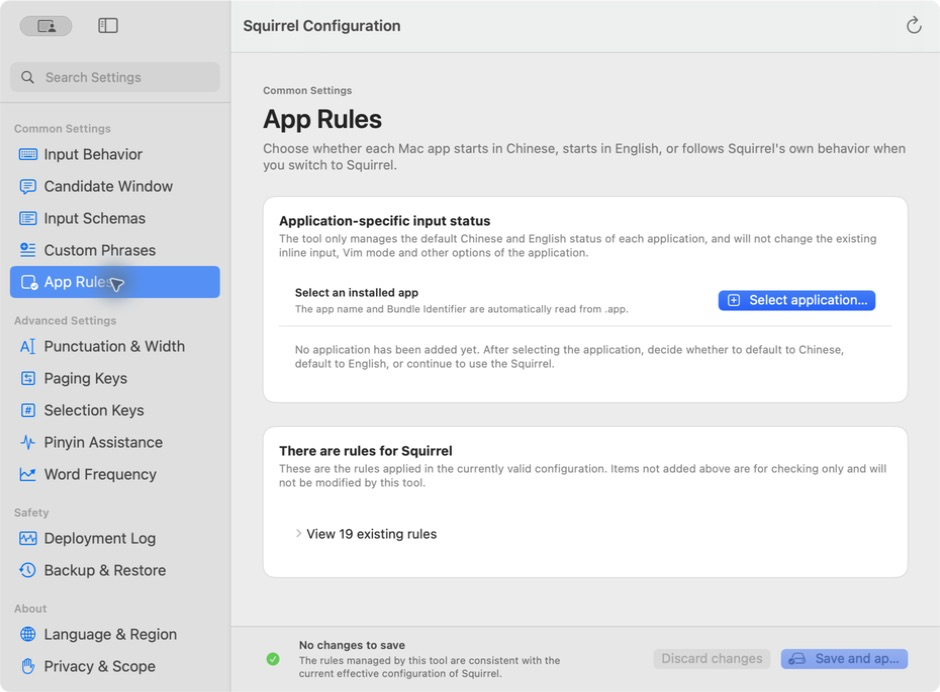Click the Squirrel Configuration window title
This screenshot has width=940, height=692.
point(322,26)
